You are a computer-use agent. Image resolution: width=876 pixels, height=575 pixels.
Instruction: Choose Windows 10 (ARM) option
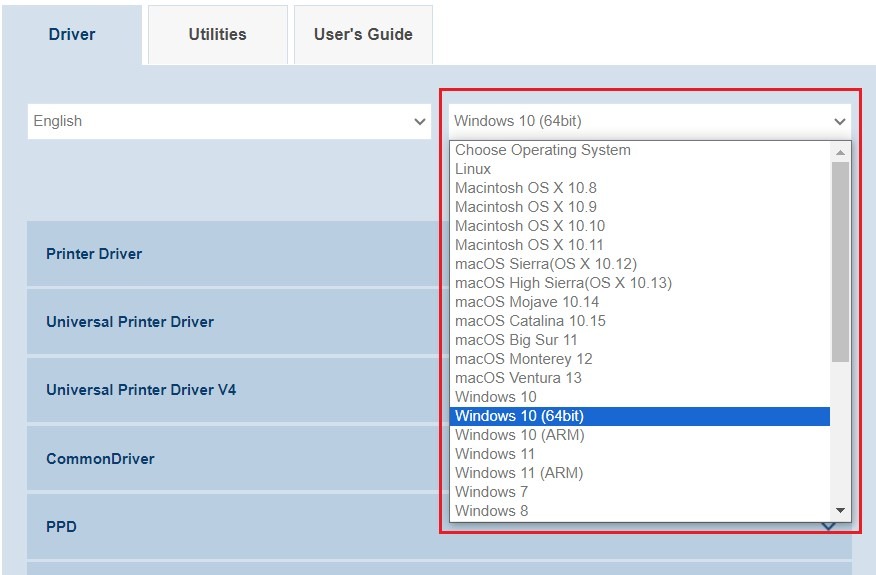[x=519, y=435]
